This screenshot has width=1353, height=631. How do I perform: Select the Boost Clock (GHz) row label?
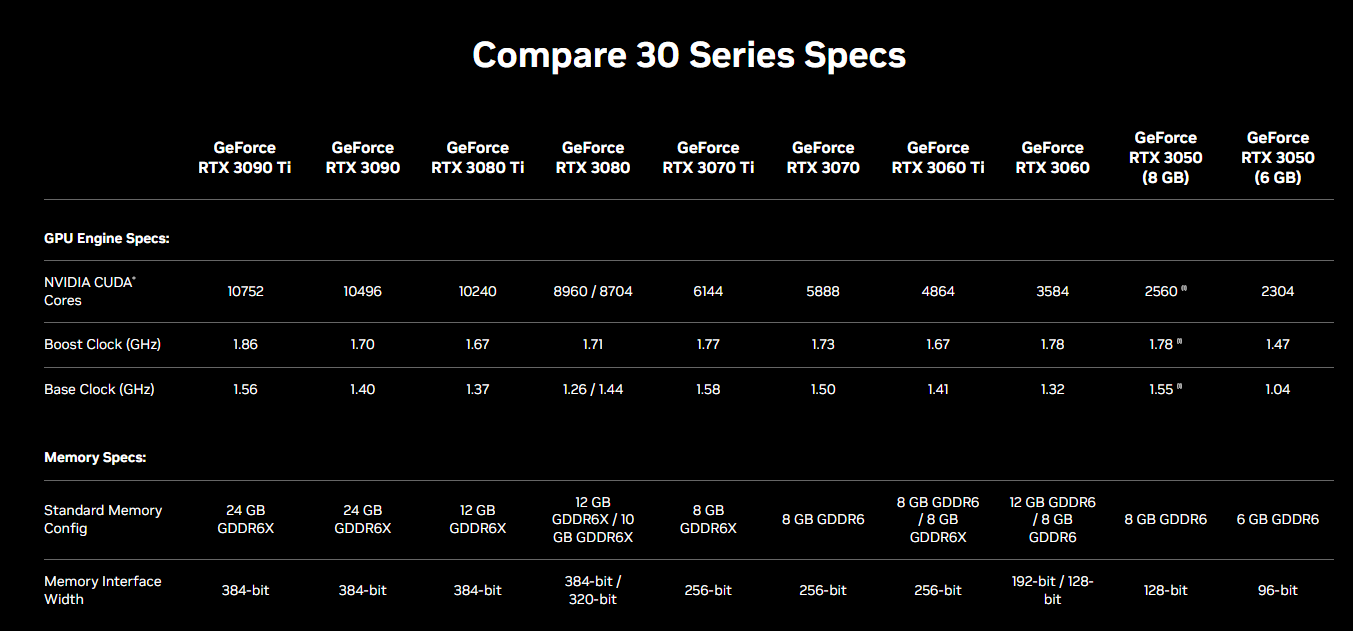pyautogui.click(x=102, y=344)
